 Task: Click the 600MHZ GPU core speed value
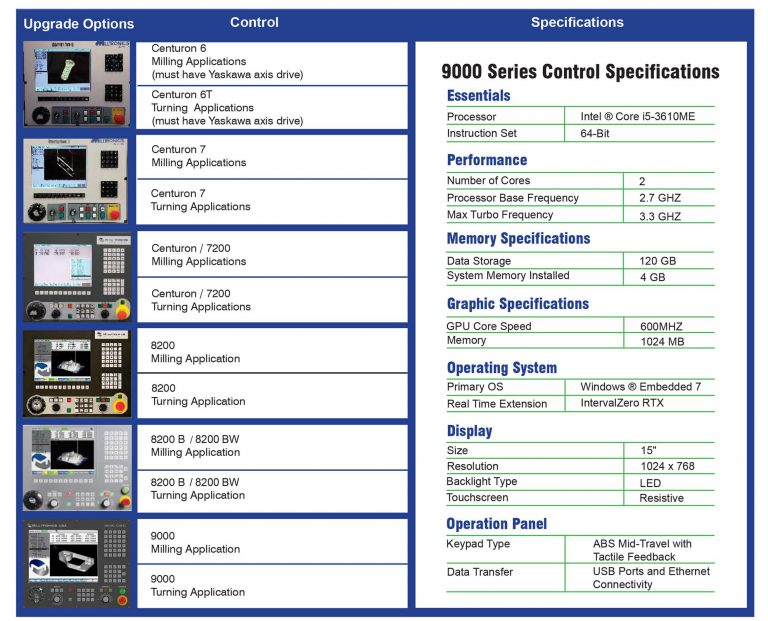click(661, 327)
